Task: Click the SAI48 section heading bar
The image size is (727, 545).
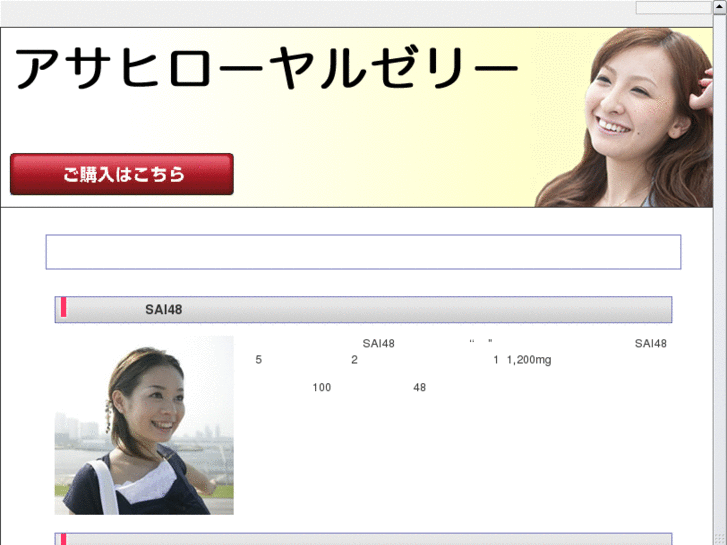Action: coord(363,309)
